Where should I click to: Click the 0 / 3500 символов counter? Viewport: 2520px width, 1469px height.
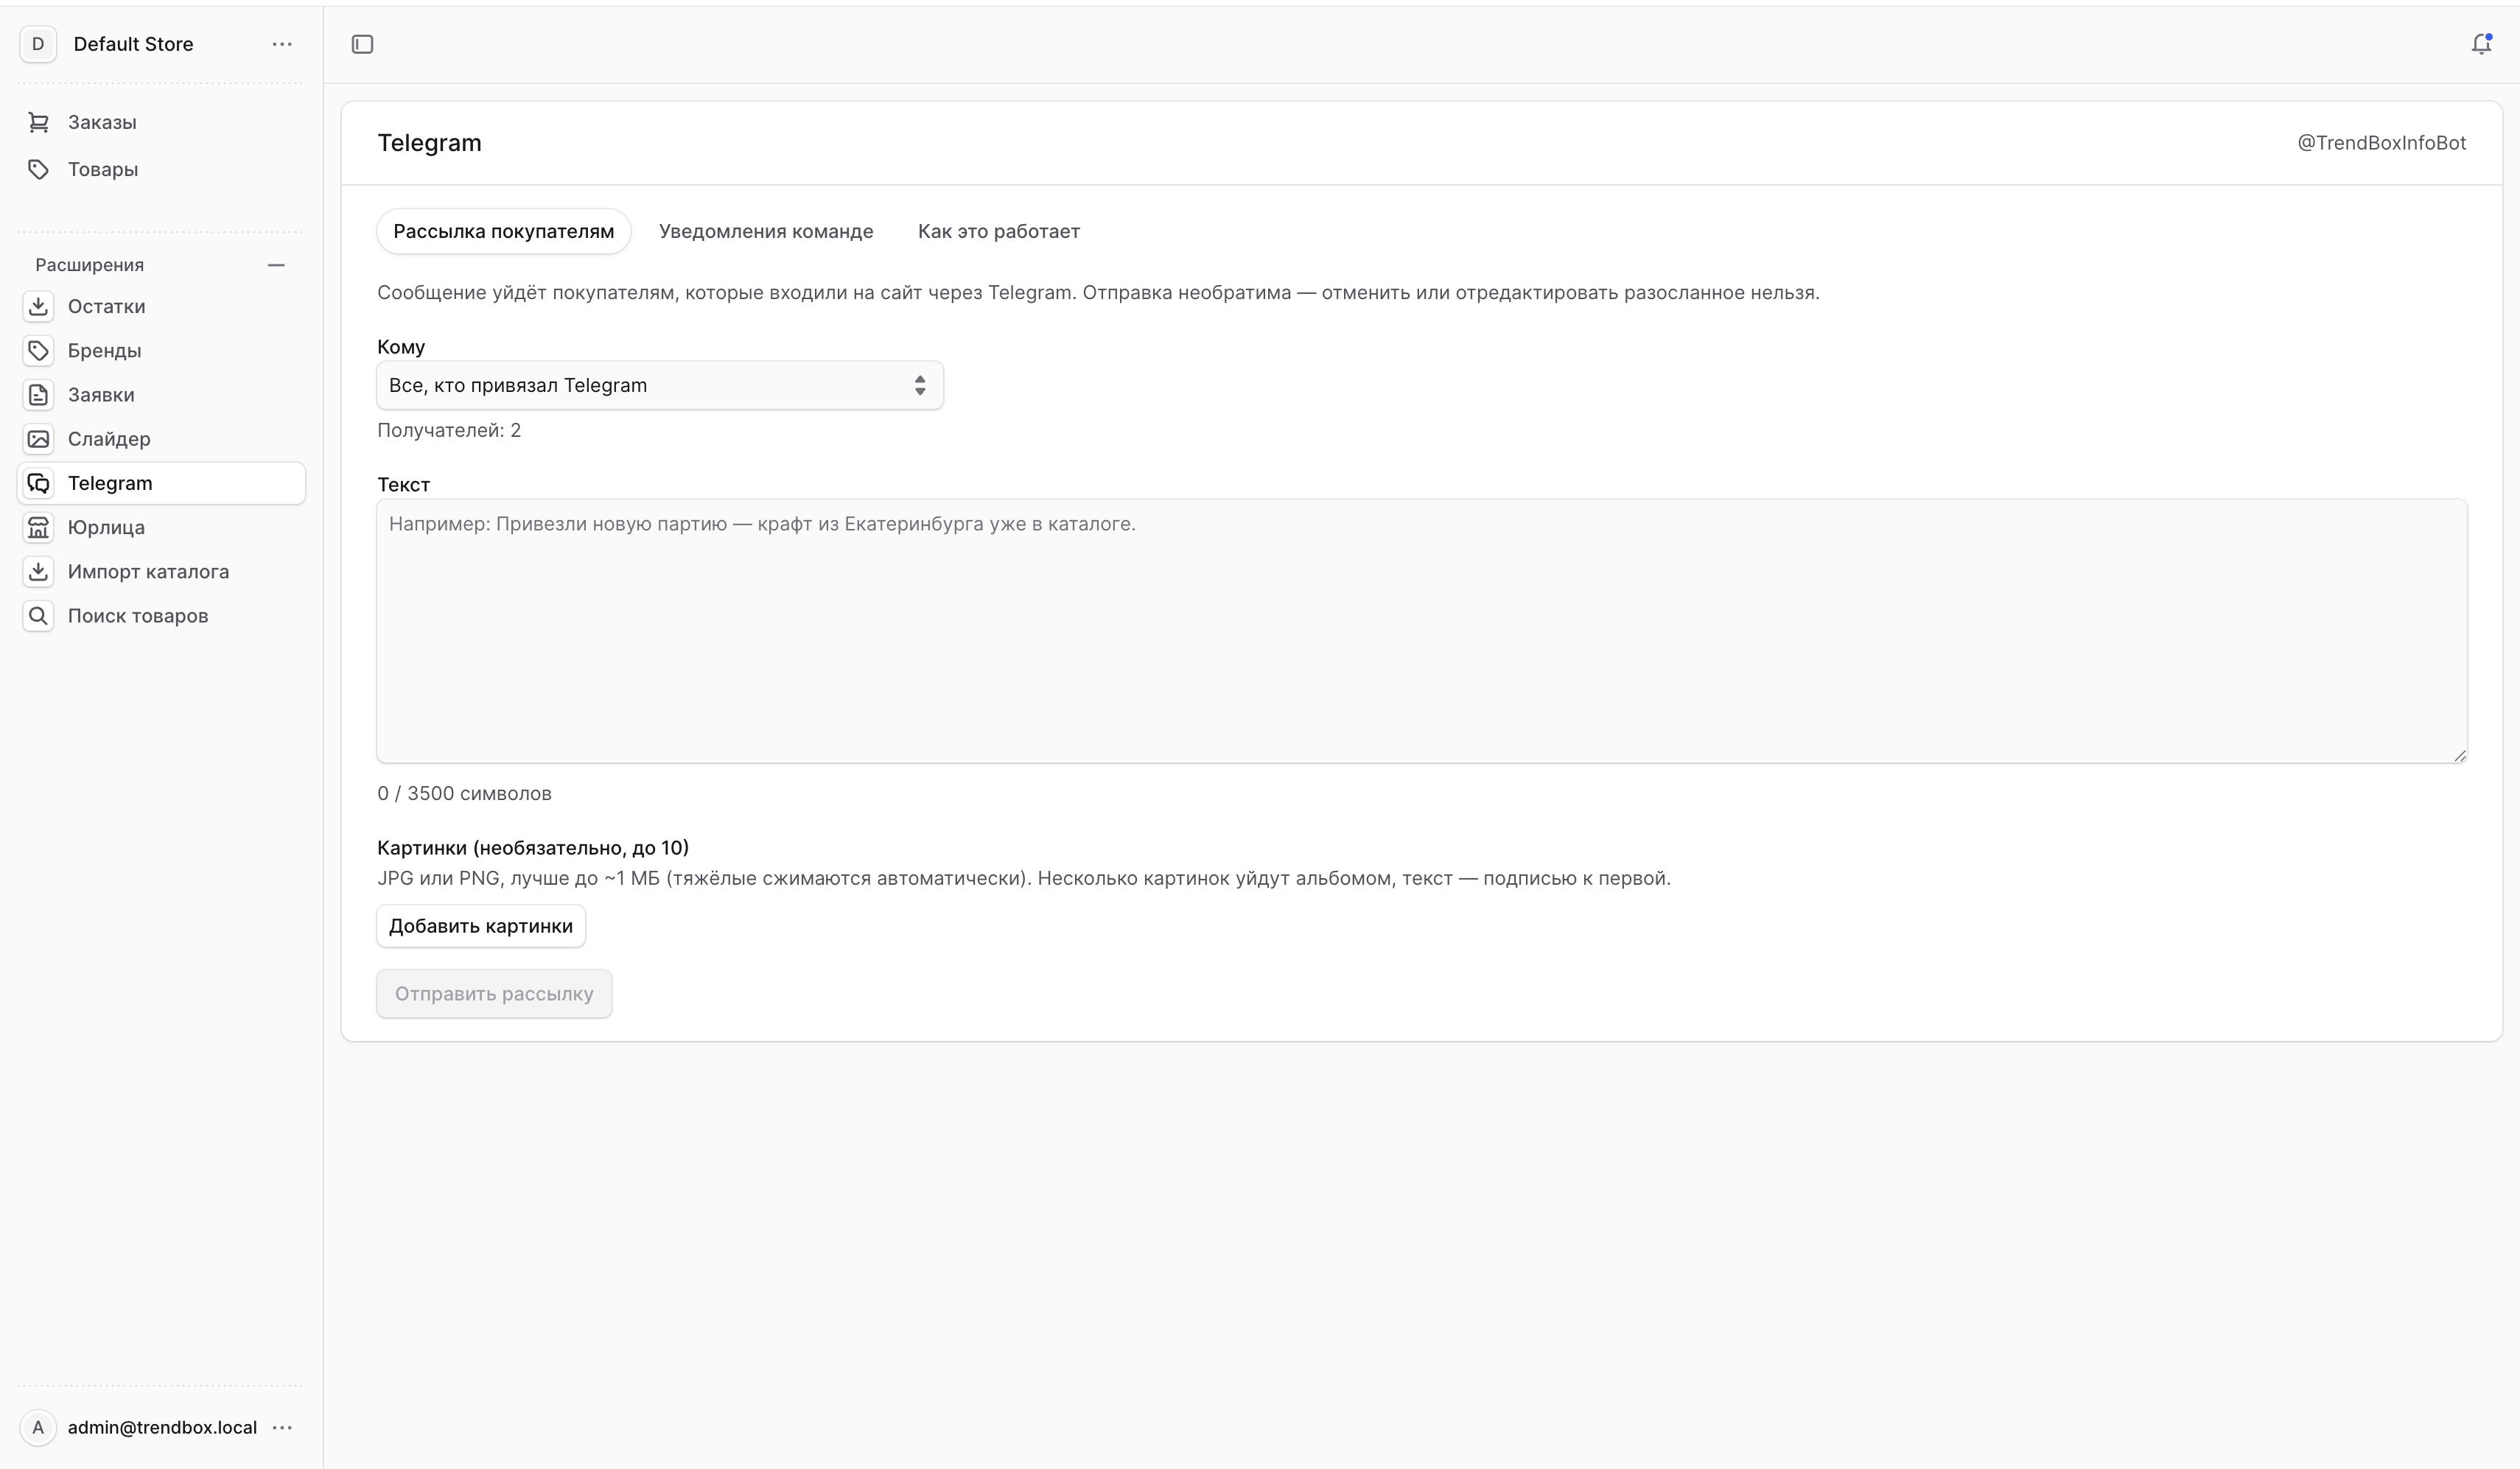(464, 793)
